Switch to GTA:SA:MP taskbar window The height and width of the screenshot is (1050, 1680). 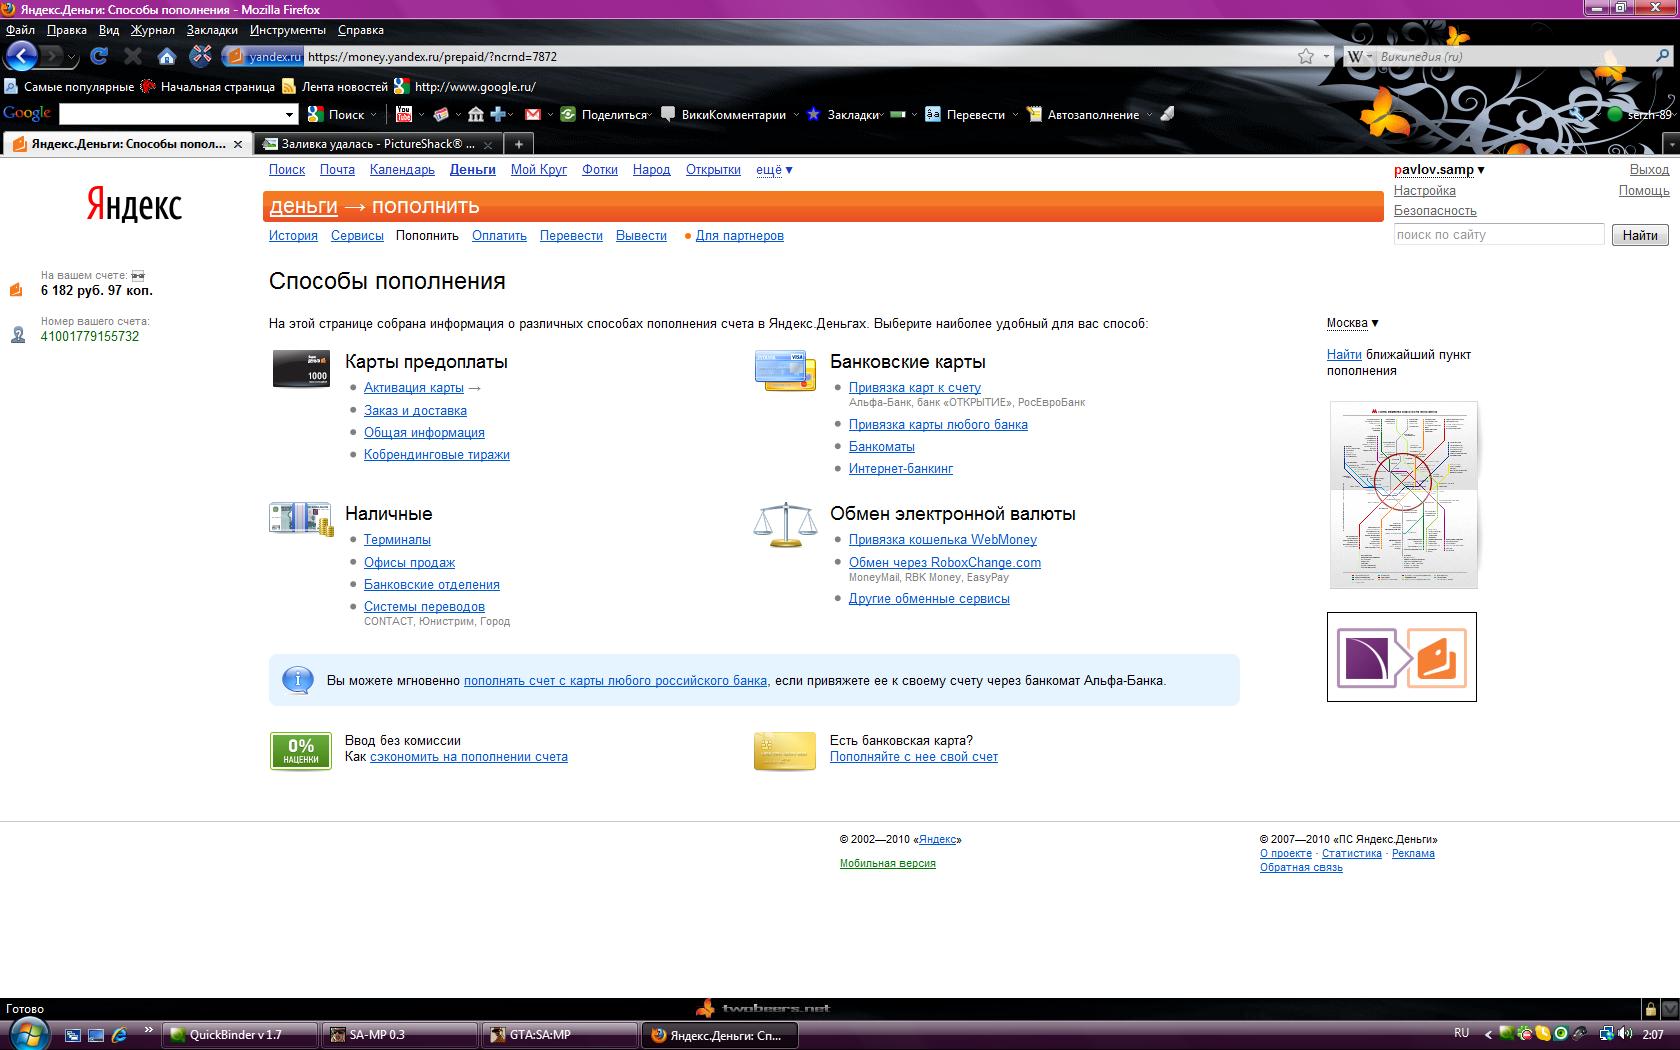tap(560, 1035)
